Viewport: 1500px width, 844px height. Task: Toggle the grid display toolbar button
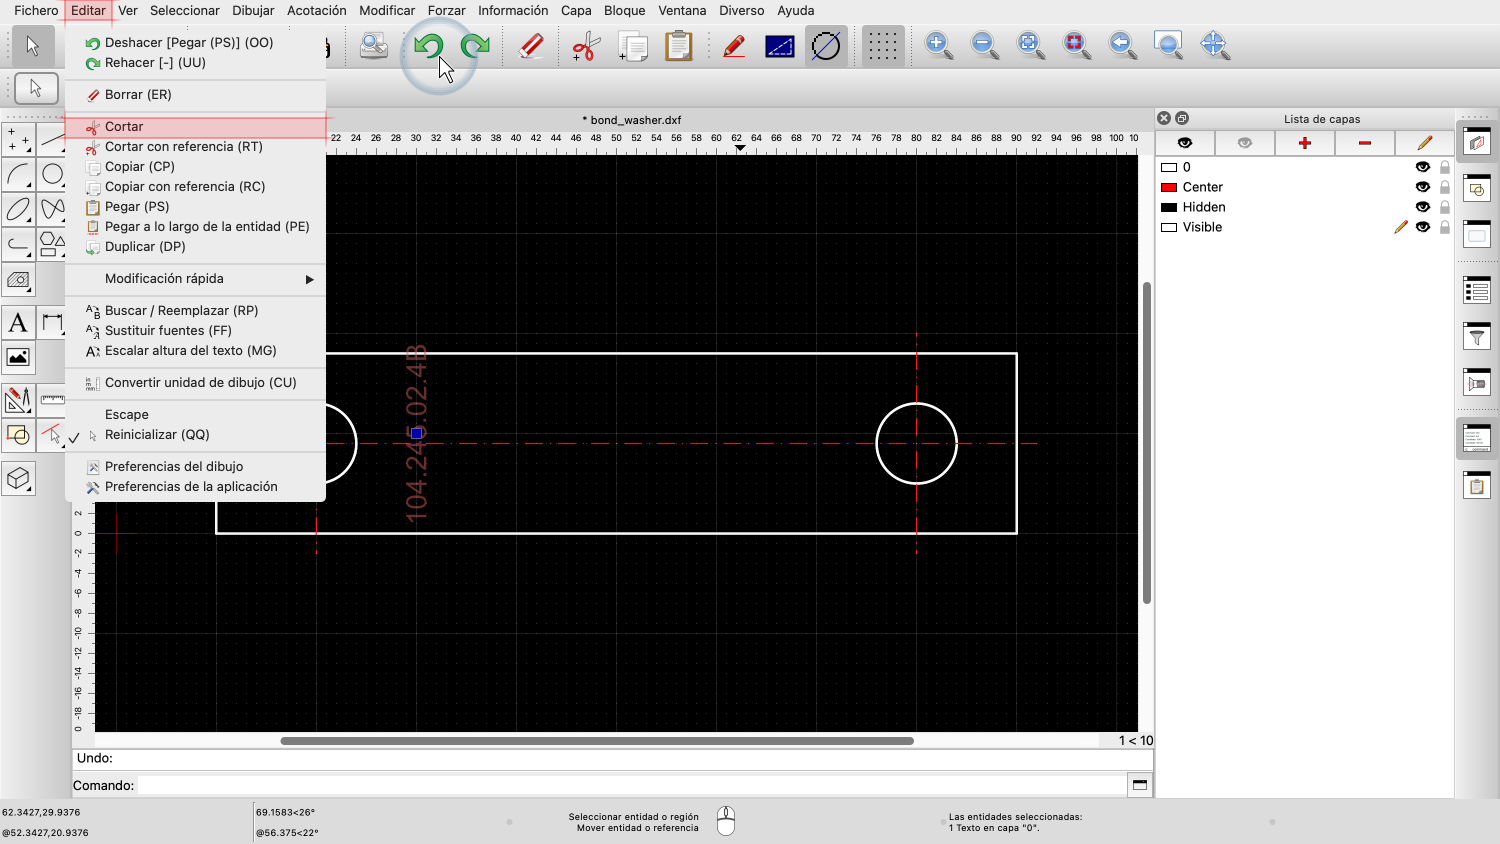click(x=882, y=46)
